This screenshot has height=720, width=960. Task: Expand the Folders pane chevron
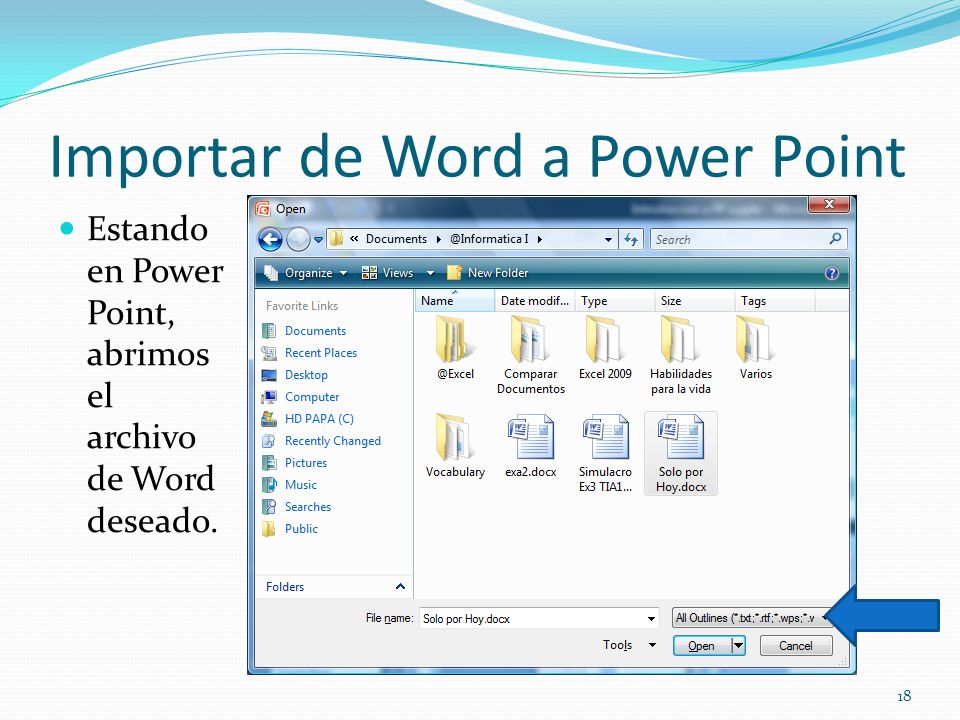(x=400, y=587)
